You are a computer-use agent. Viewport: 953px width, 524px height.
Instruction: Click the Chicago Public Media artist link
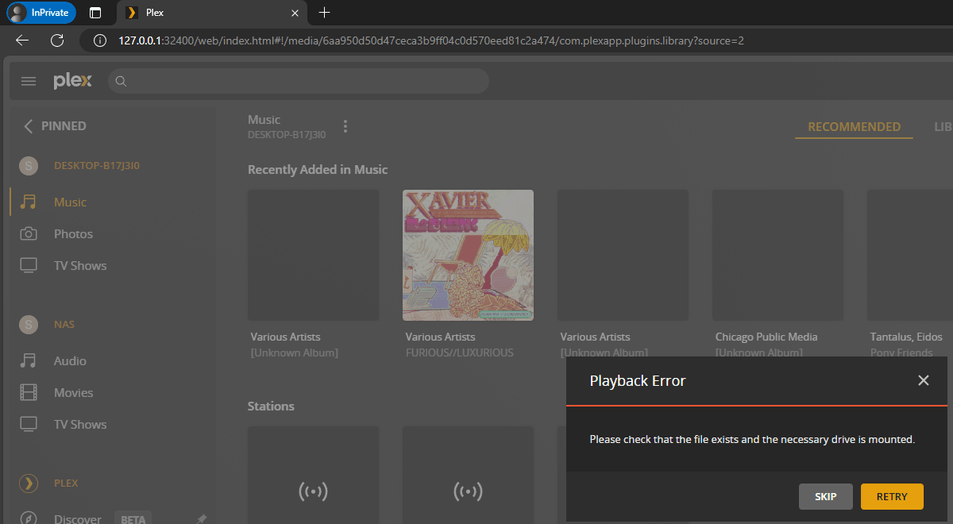766,337
